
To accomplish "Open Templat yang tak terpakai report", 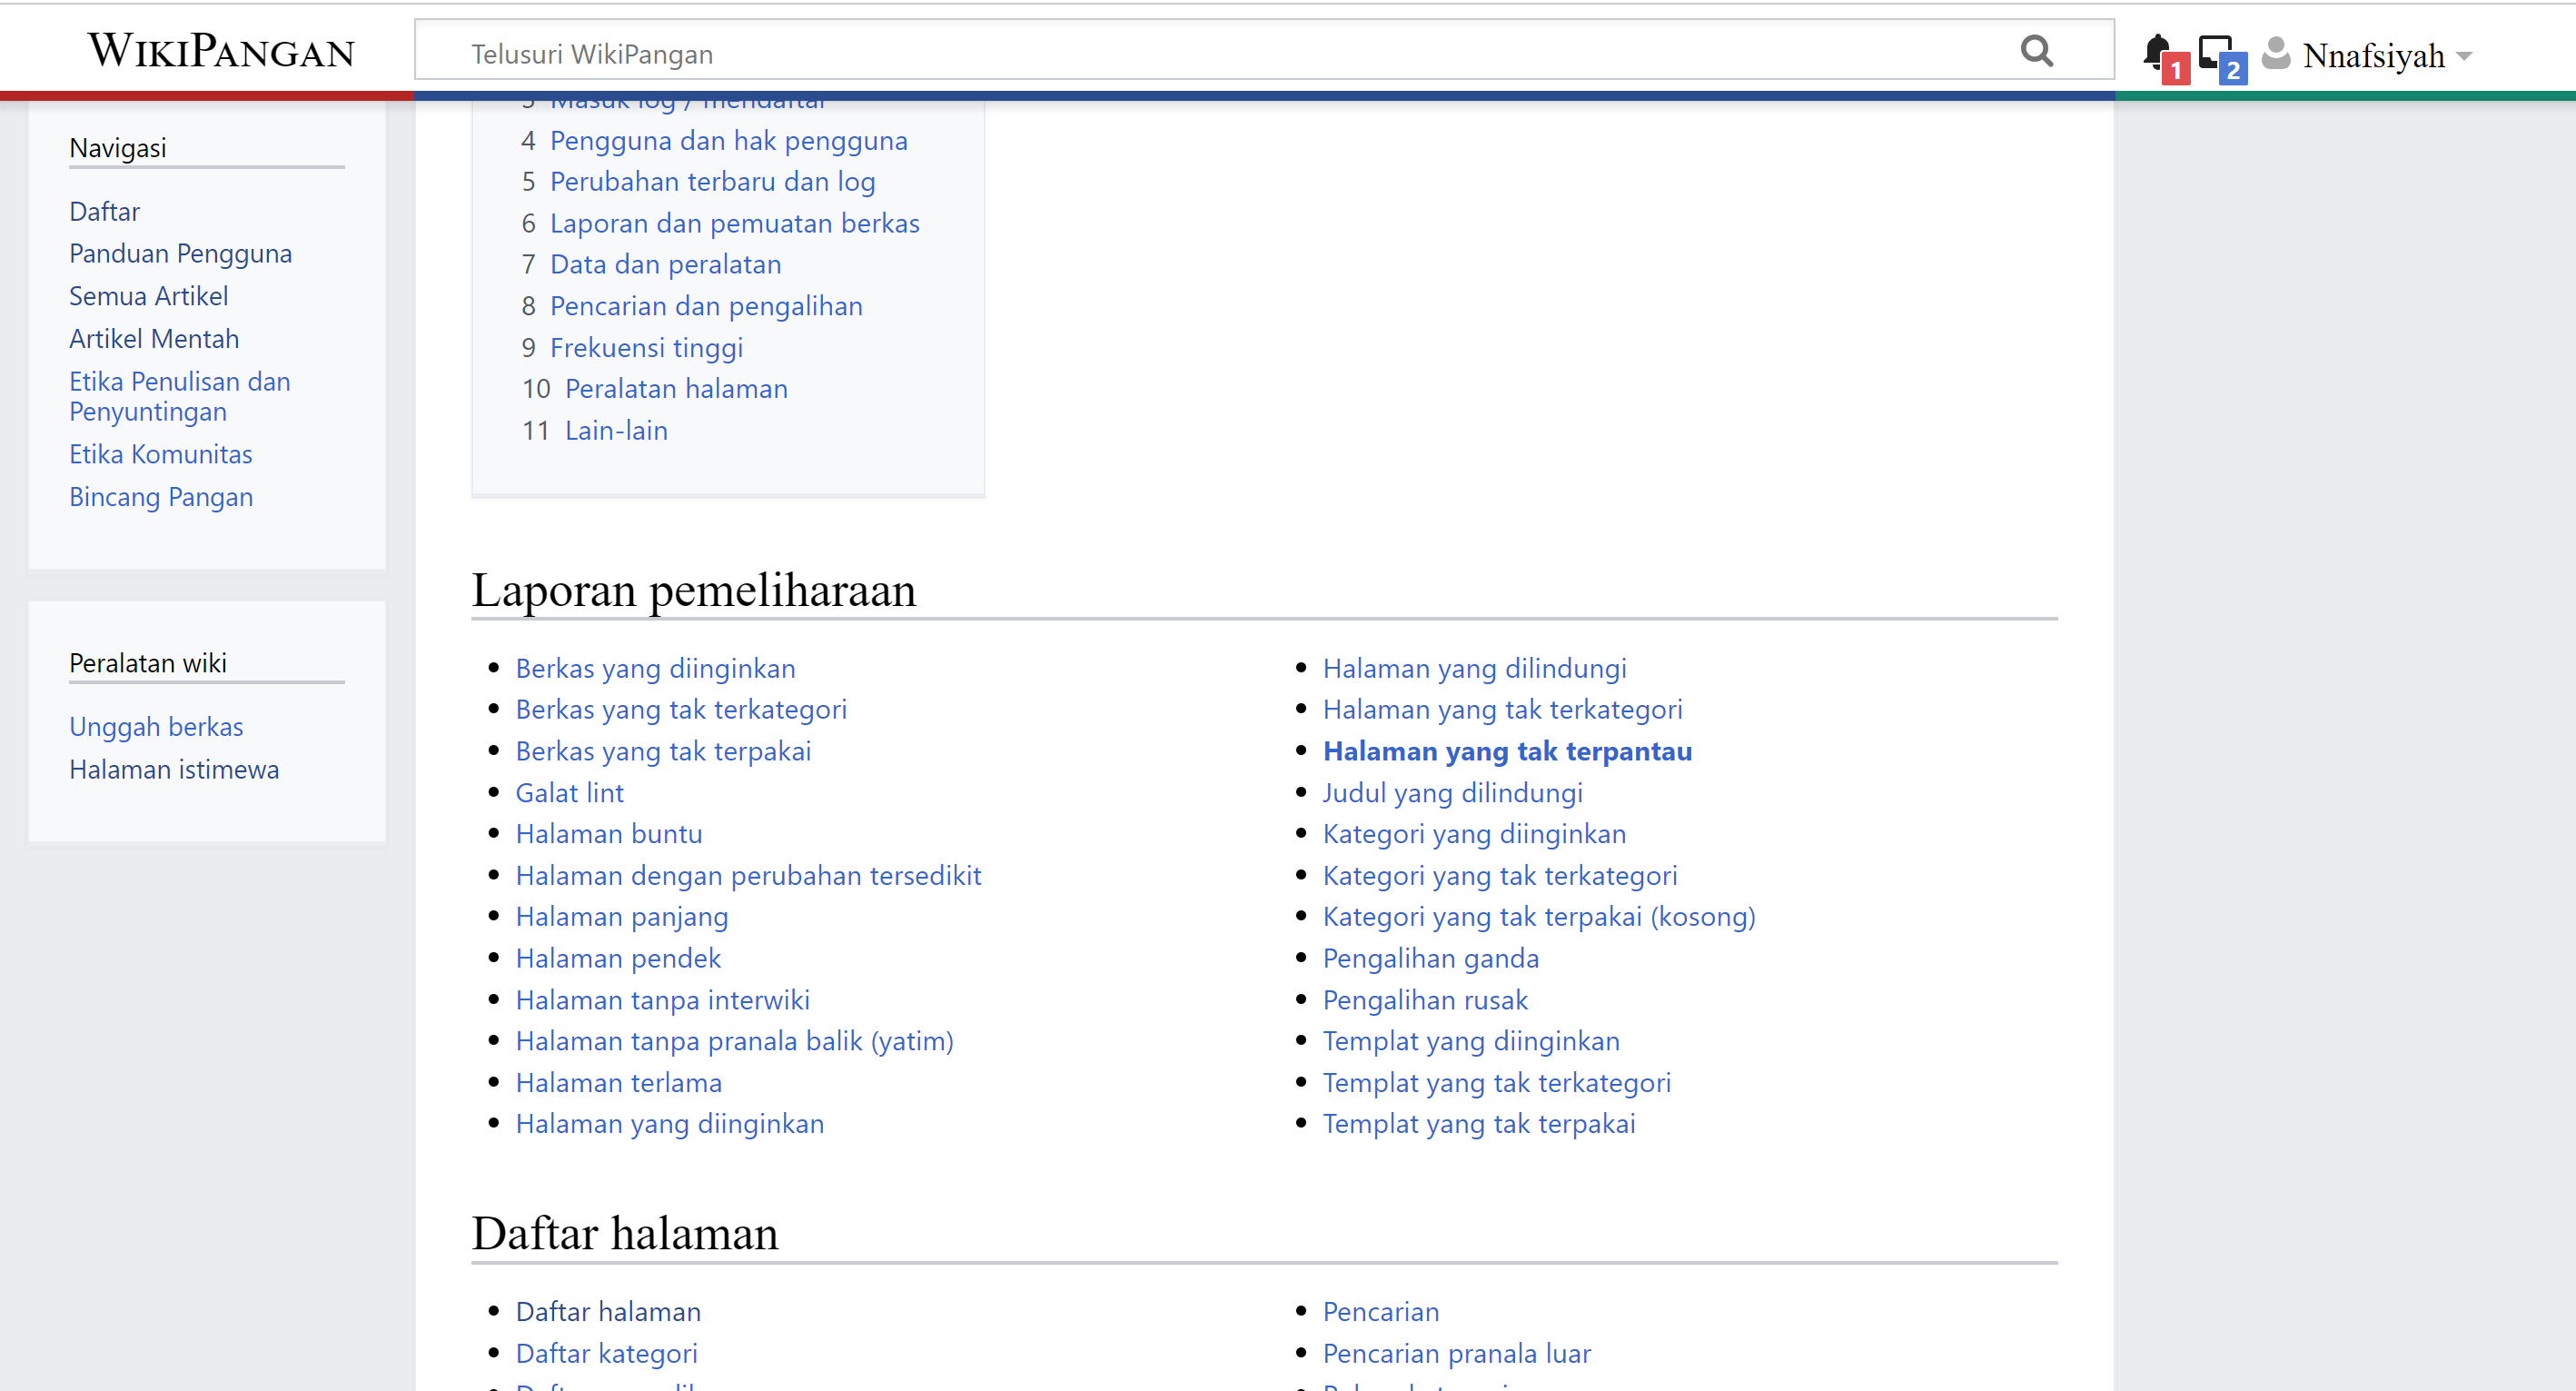I will [1478, 1123].
